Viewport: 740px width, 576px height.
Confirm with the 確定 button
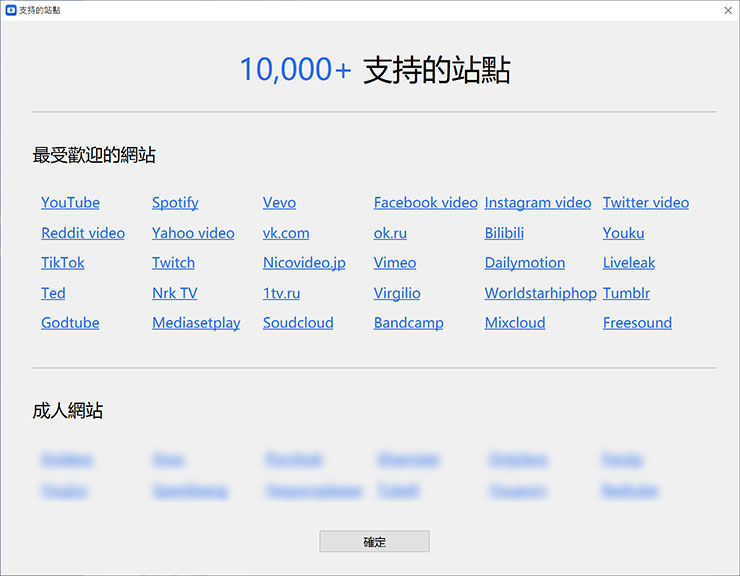374,542
